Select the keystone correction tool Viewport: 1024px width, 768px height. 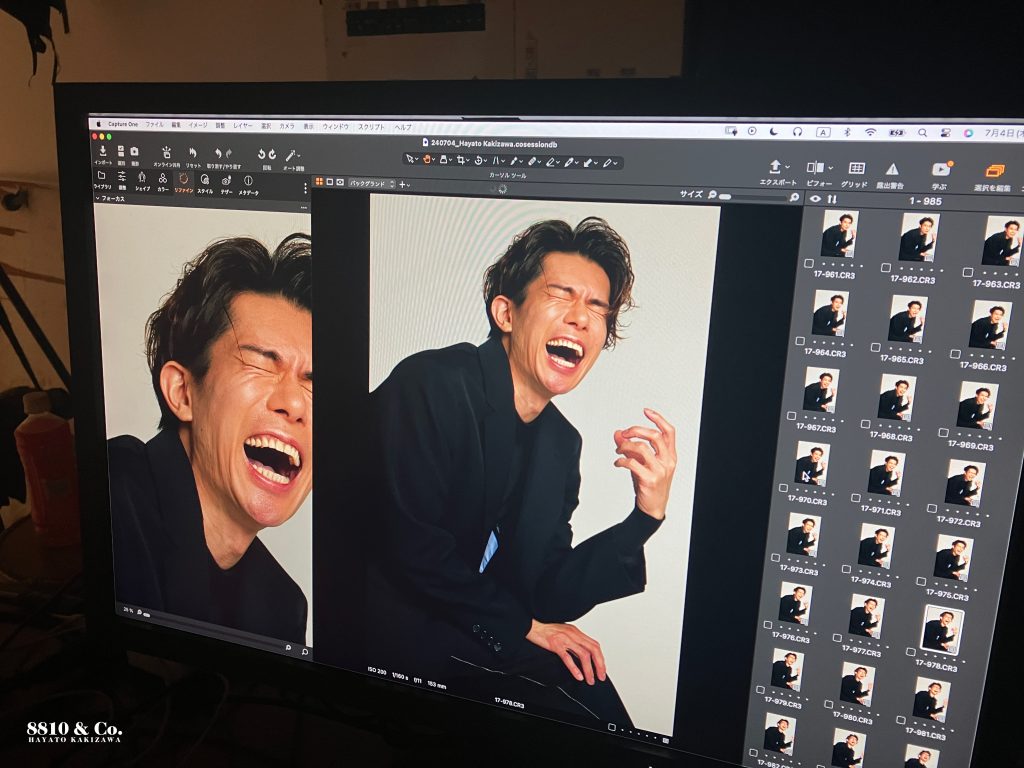pos(496,160)
